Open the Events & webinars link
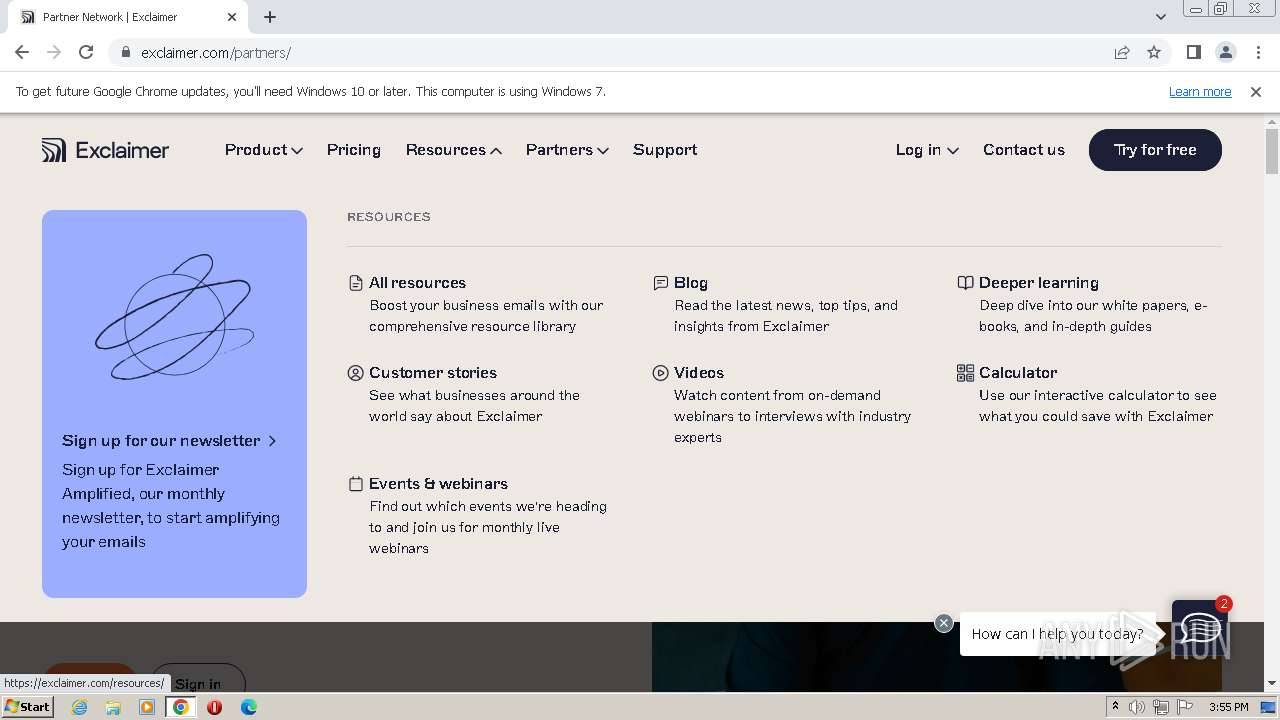Screen dimensions: 1280x720 pos(438,484)
